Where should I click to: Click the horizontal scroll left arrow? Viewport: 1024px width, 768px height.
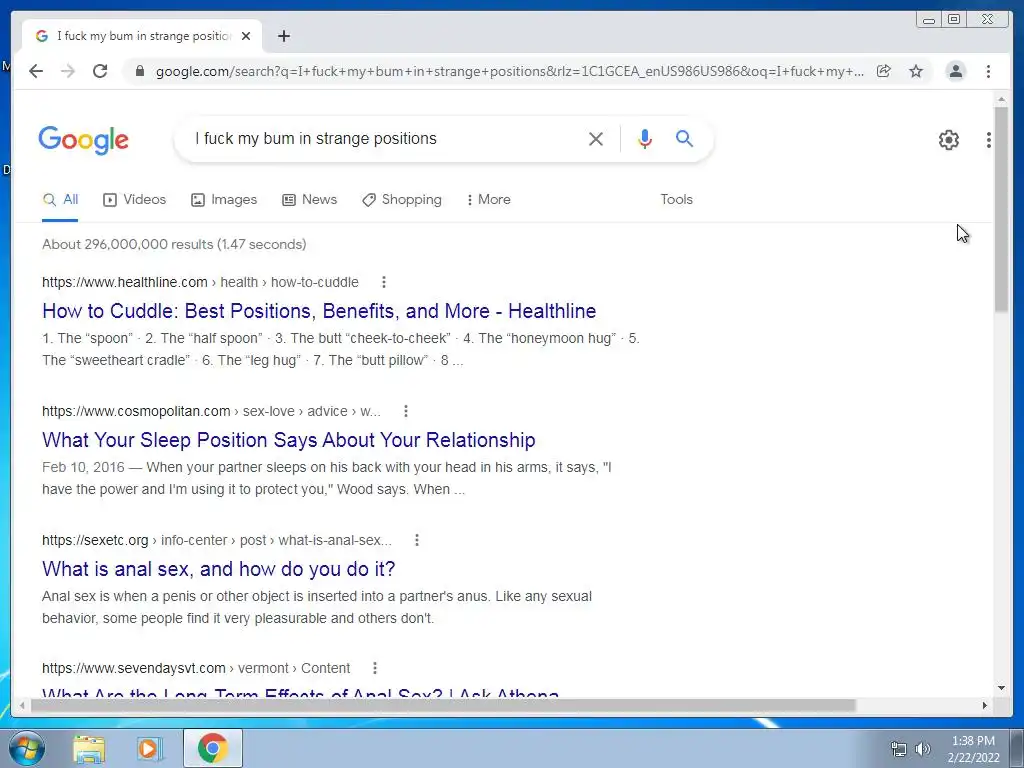(x=22, y=705)
